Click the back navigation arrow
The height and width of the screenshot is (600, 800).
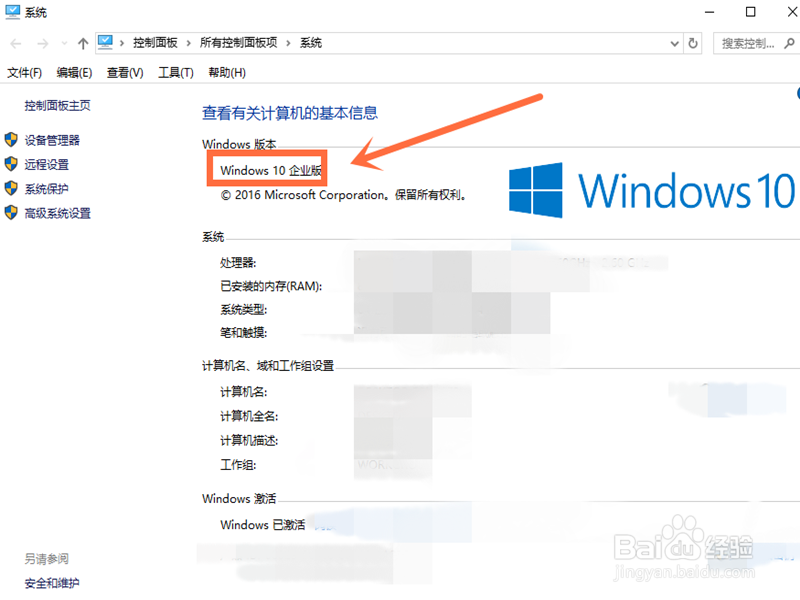tap(14, 43)
